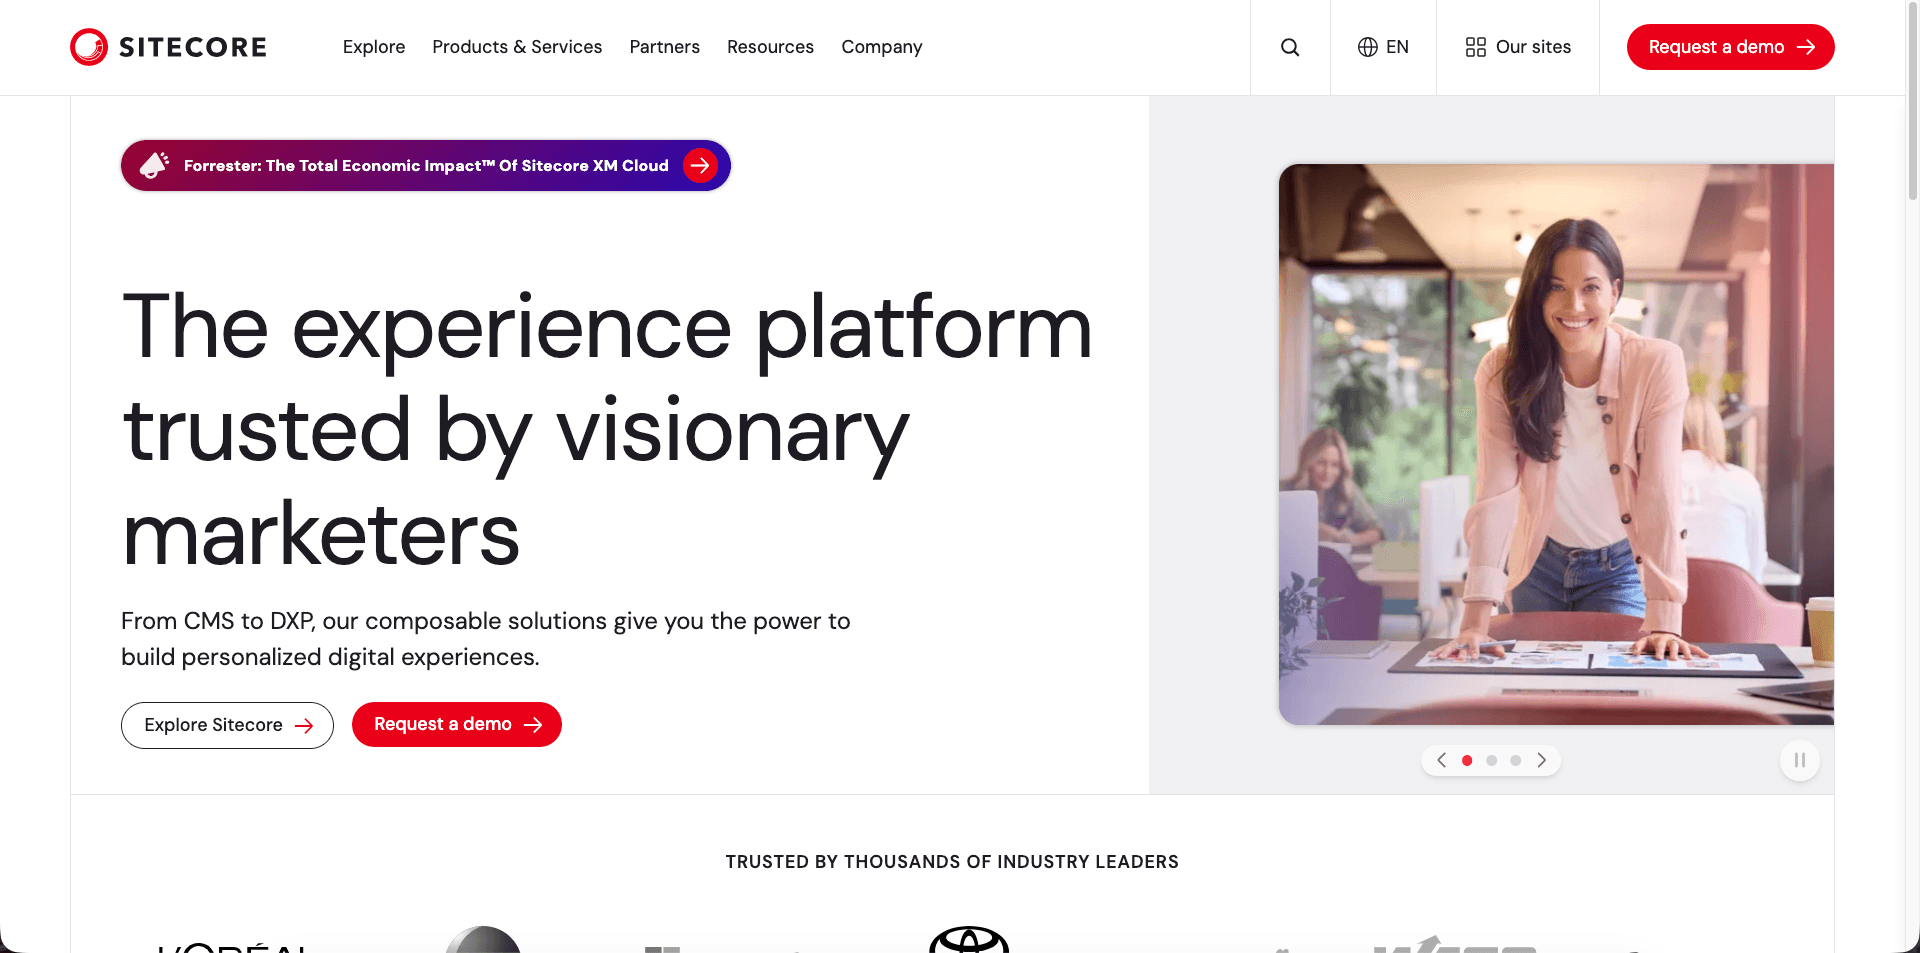The height and width of the screenshot is (953, 1920).
Task: Expand the Explore menu
Action: pyautogui.click(x=373, y=47)
